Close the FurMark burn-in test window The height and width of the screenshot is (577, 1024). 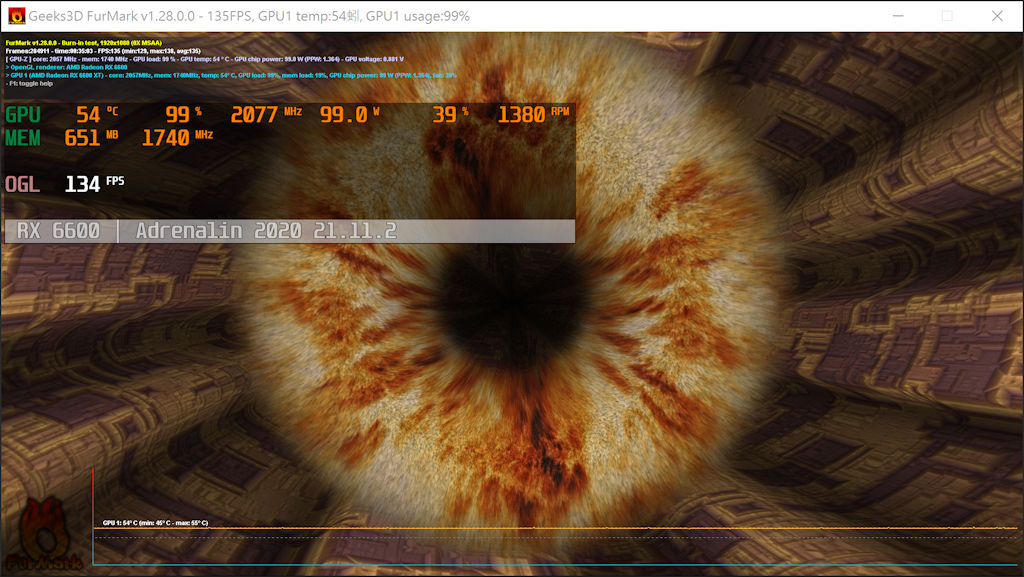click(x=997, y=16)
